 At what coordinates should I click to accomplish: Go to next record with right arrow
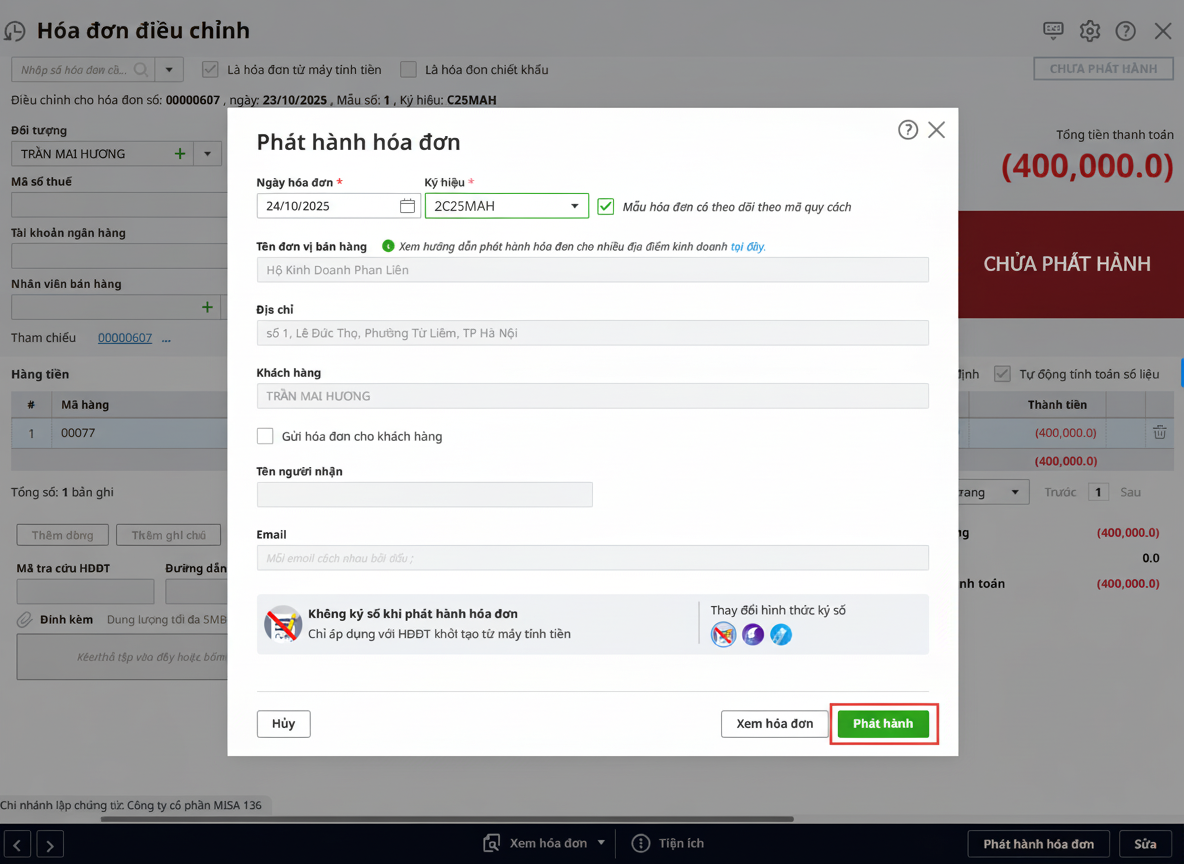50,844
